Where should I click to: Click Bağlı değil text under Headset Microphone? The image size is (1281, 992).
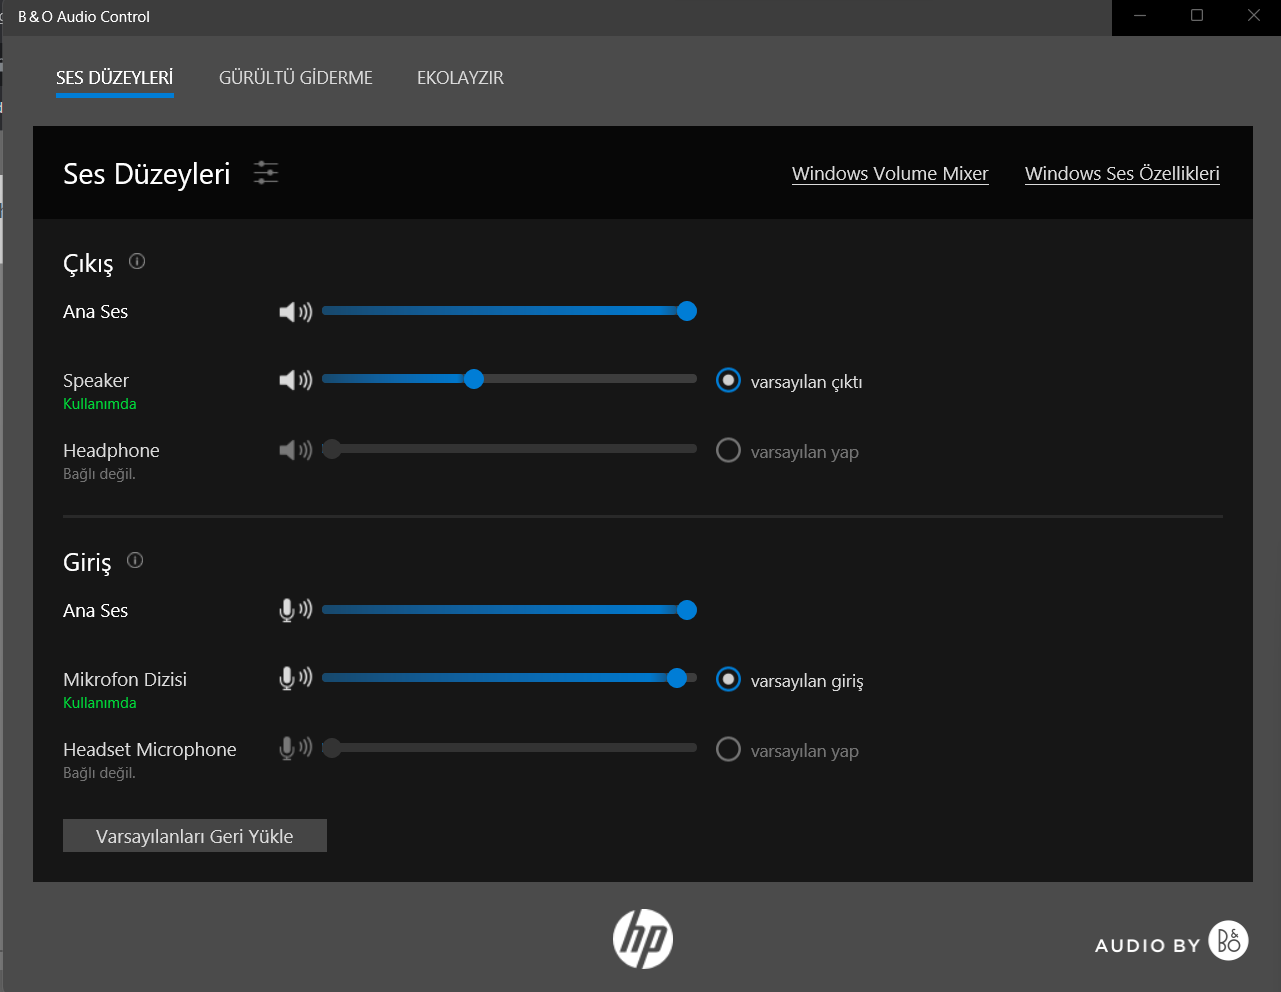click(99, 773)
